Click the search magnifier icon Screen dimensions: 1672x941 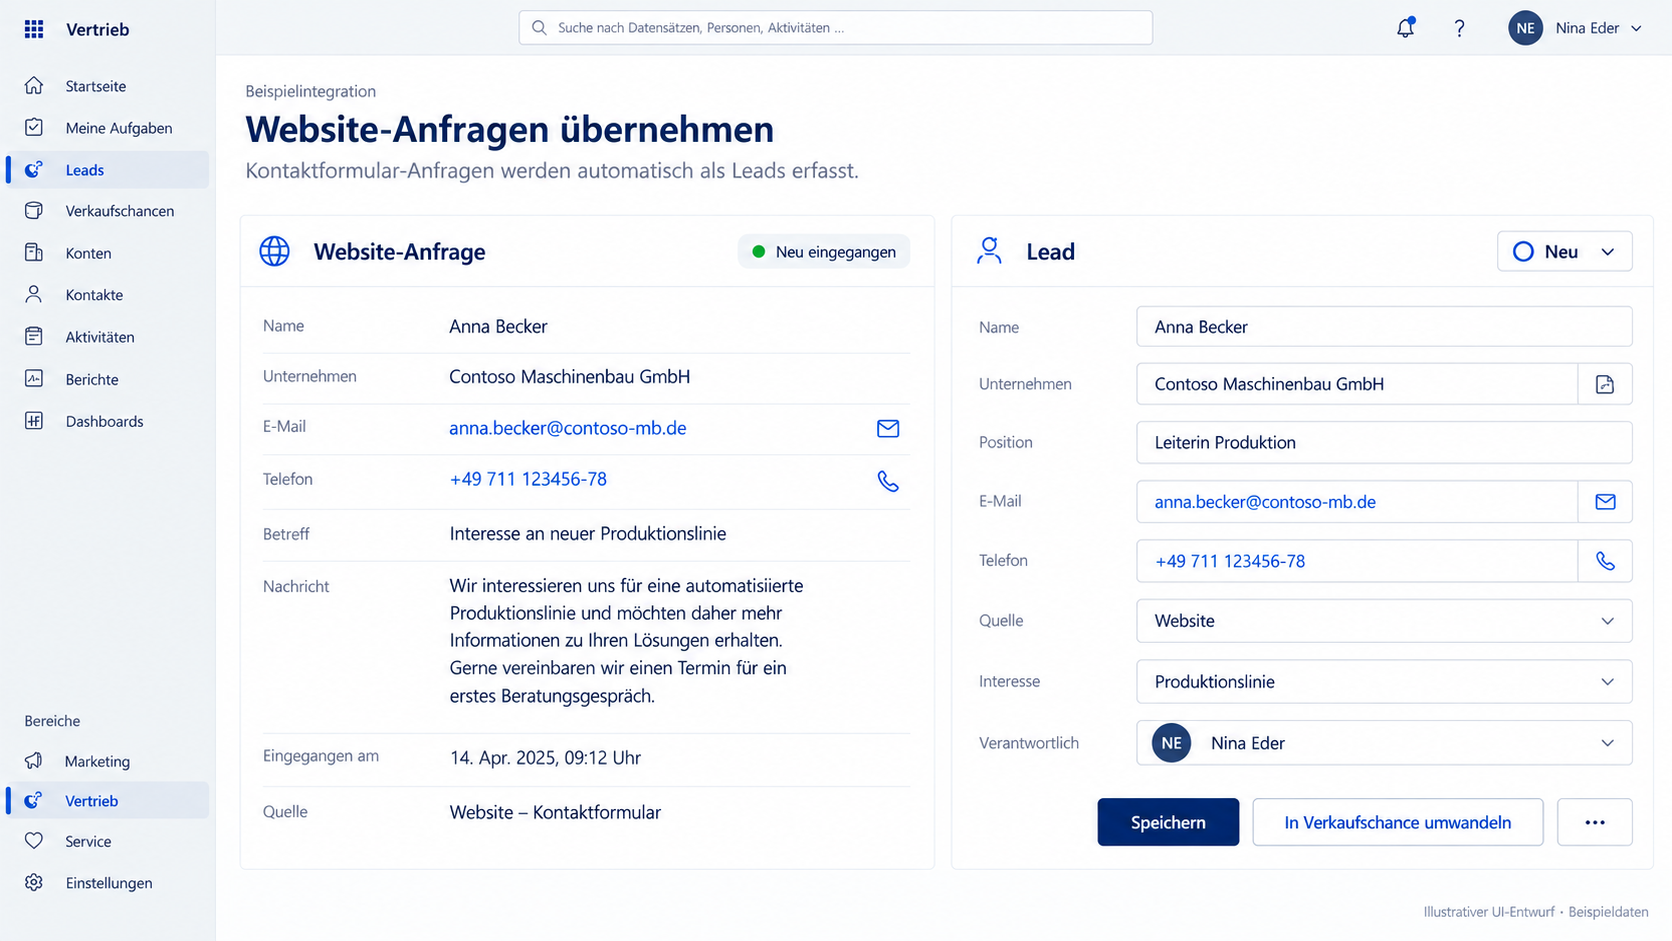(x=539, y=28)
